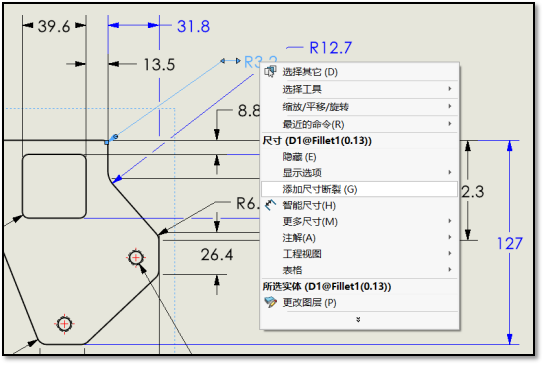Open the 最近的命令(R) submenu
This screenshot has height=365, width=544.
[x=359, y=124]
